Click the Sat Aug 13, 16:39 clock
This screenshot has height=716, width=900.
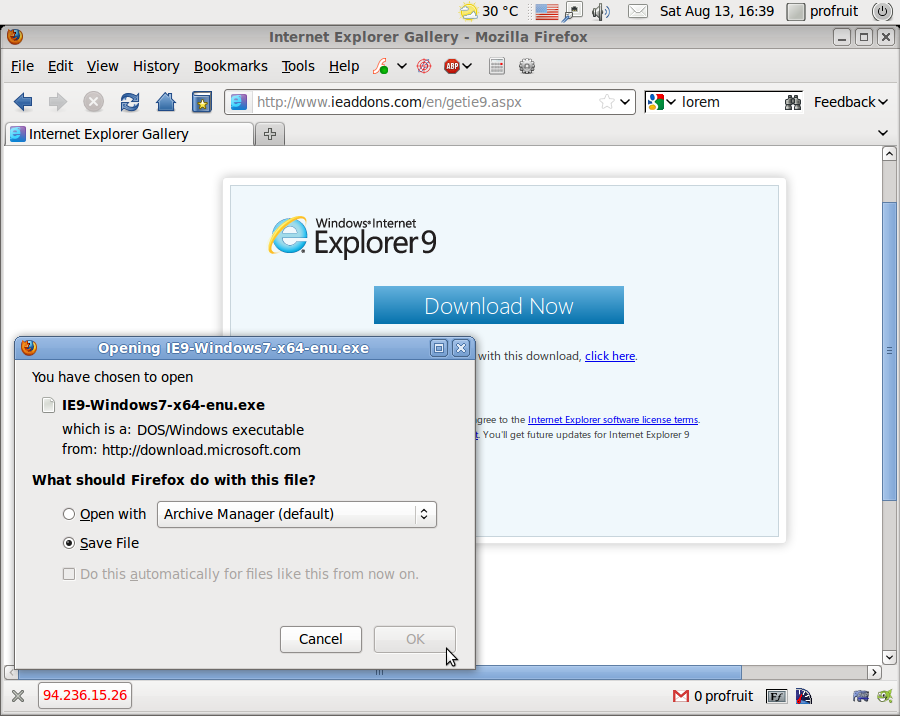pos(716,11)
